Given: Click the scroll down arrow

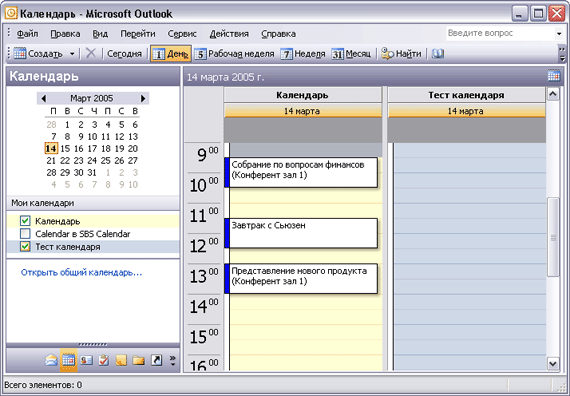Looking at the screenshot, I should pos(553,363).
